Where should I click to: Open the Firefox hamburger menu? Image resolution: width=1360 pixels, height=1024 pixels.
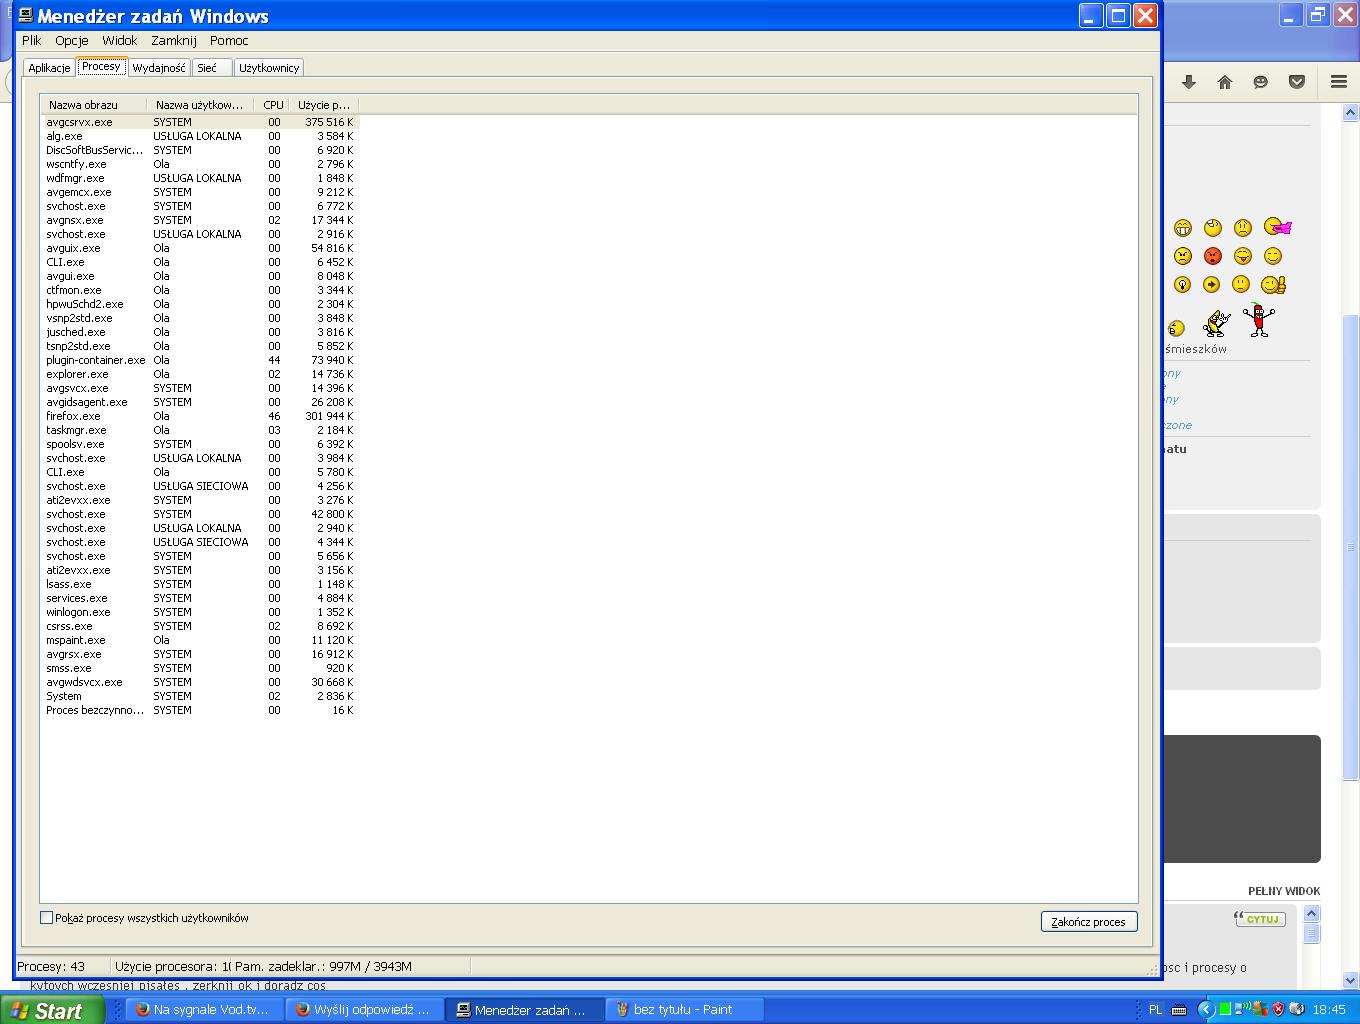tap(1338, 82)
